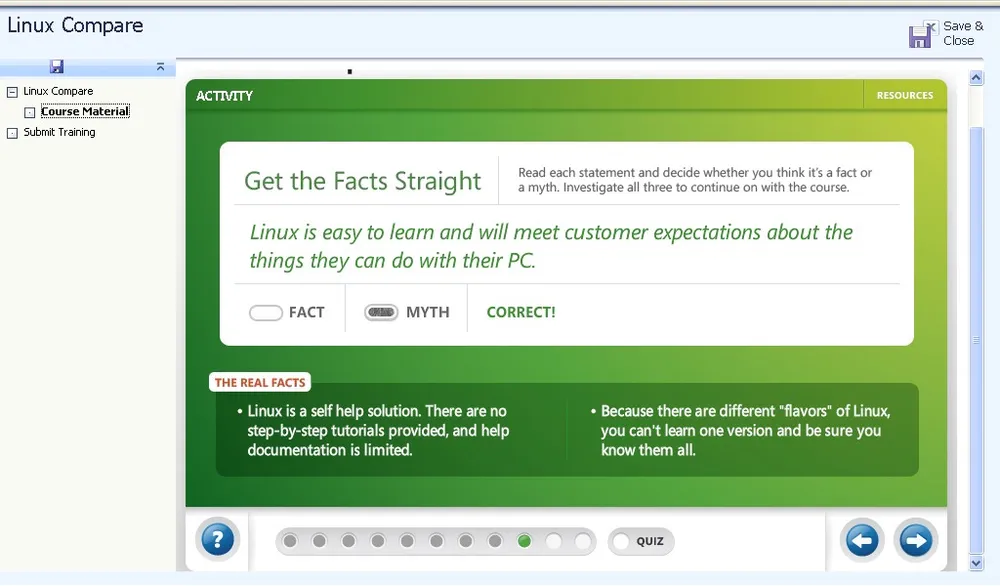
Task: Open the Submit Training item
Action: tap(59, 132)
